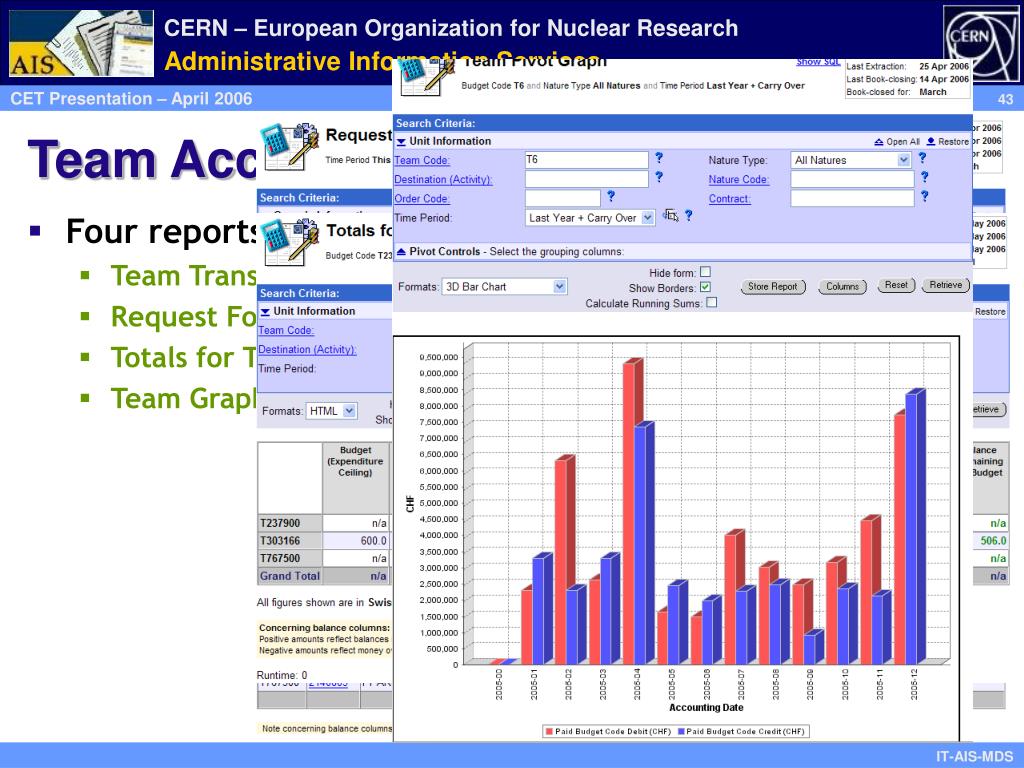Click the Book-closed for March value
The width and height of the screenshot is (1024, 768).
pos(933,92)
